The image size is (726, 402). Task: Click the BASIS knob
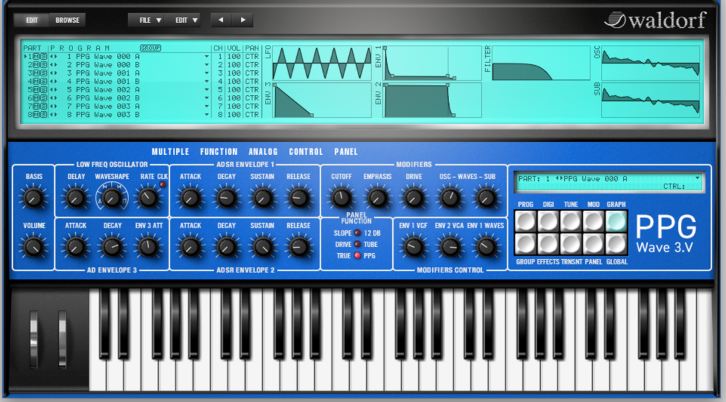click(x=33, y=198)
